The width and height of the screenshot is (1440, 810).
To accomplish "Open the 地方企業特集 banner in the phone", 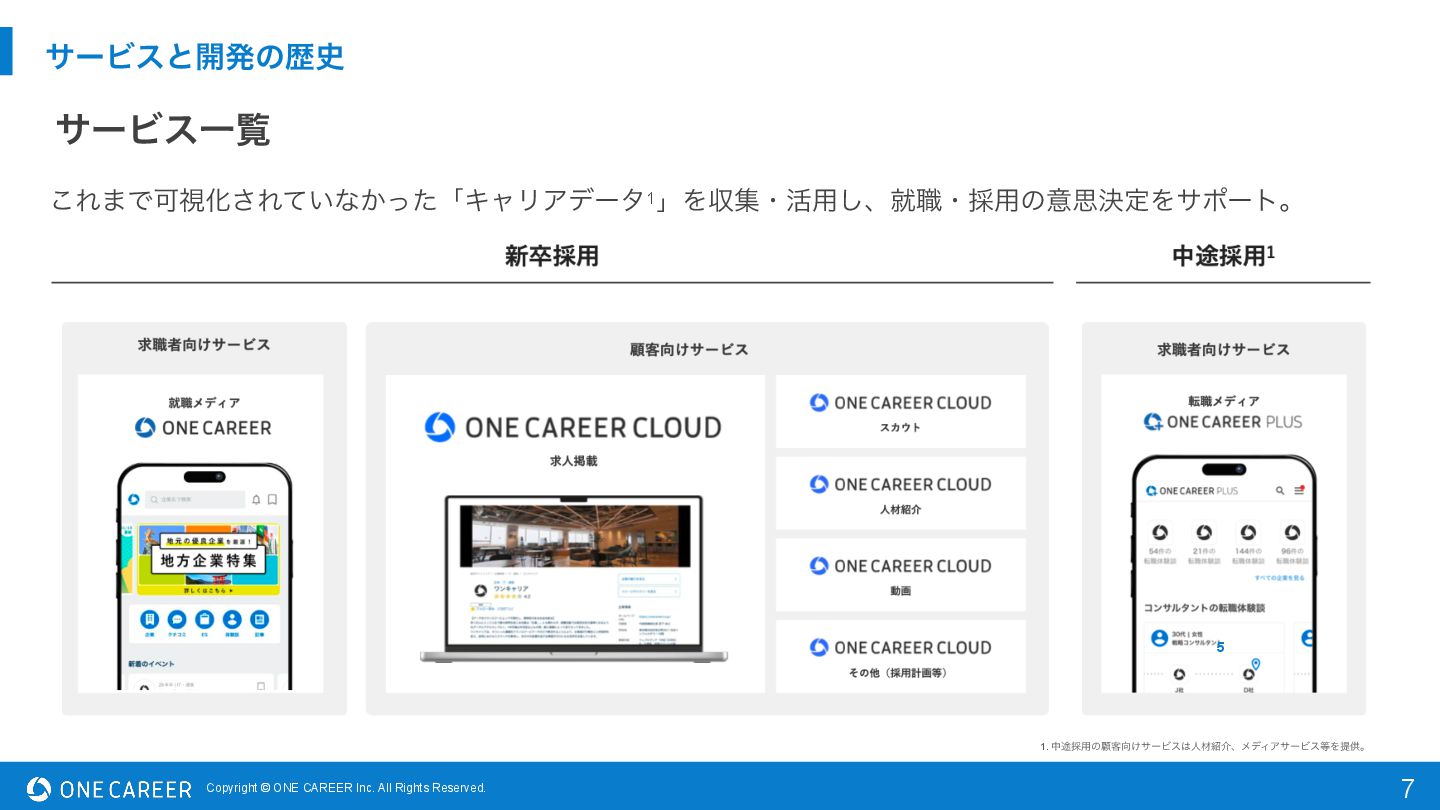I will click(208, 559).
